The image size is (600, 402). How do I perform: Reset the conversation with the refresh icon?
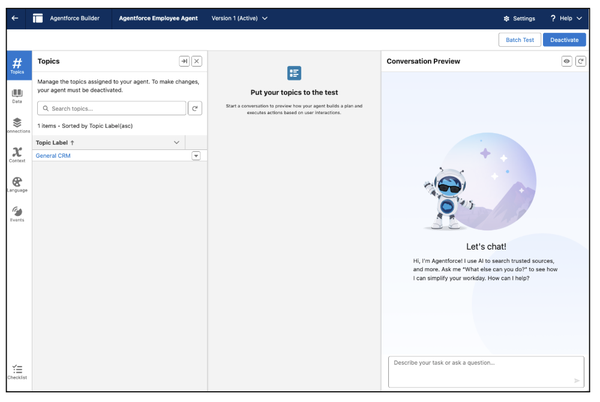580,61
